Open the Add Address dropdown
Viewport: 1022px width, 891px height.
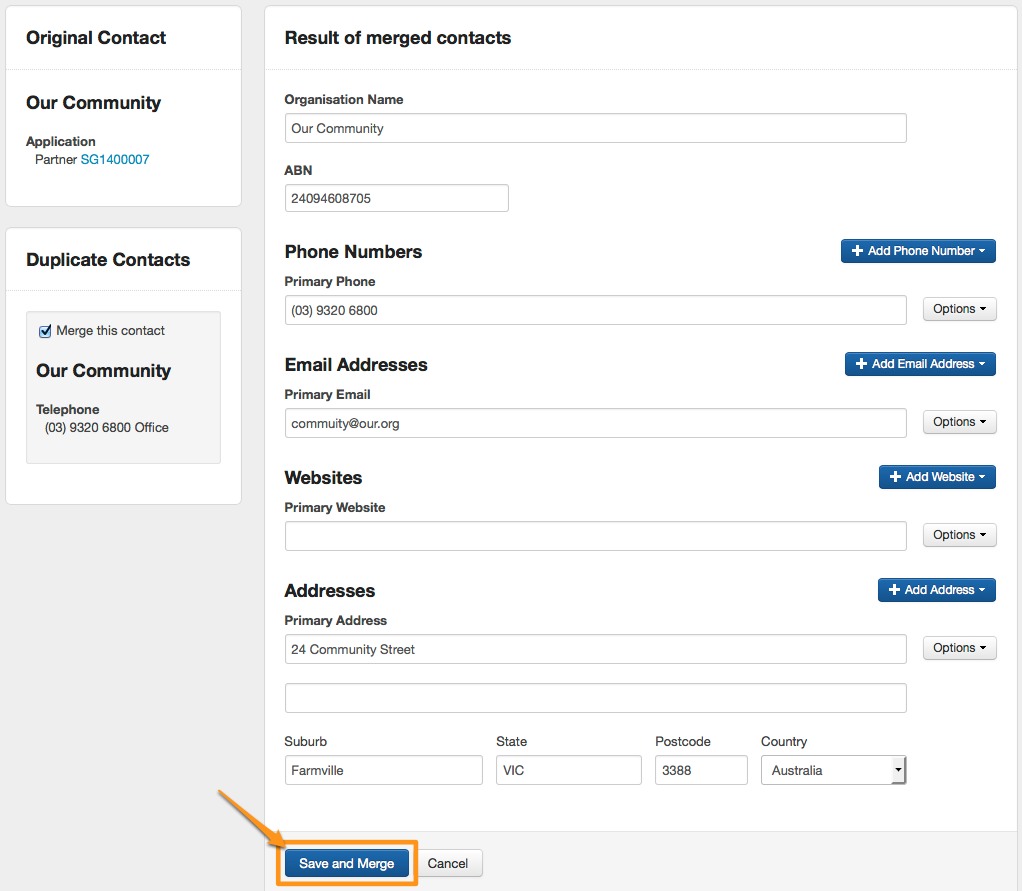(x=936, y=590)
